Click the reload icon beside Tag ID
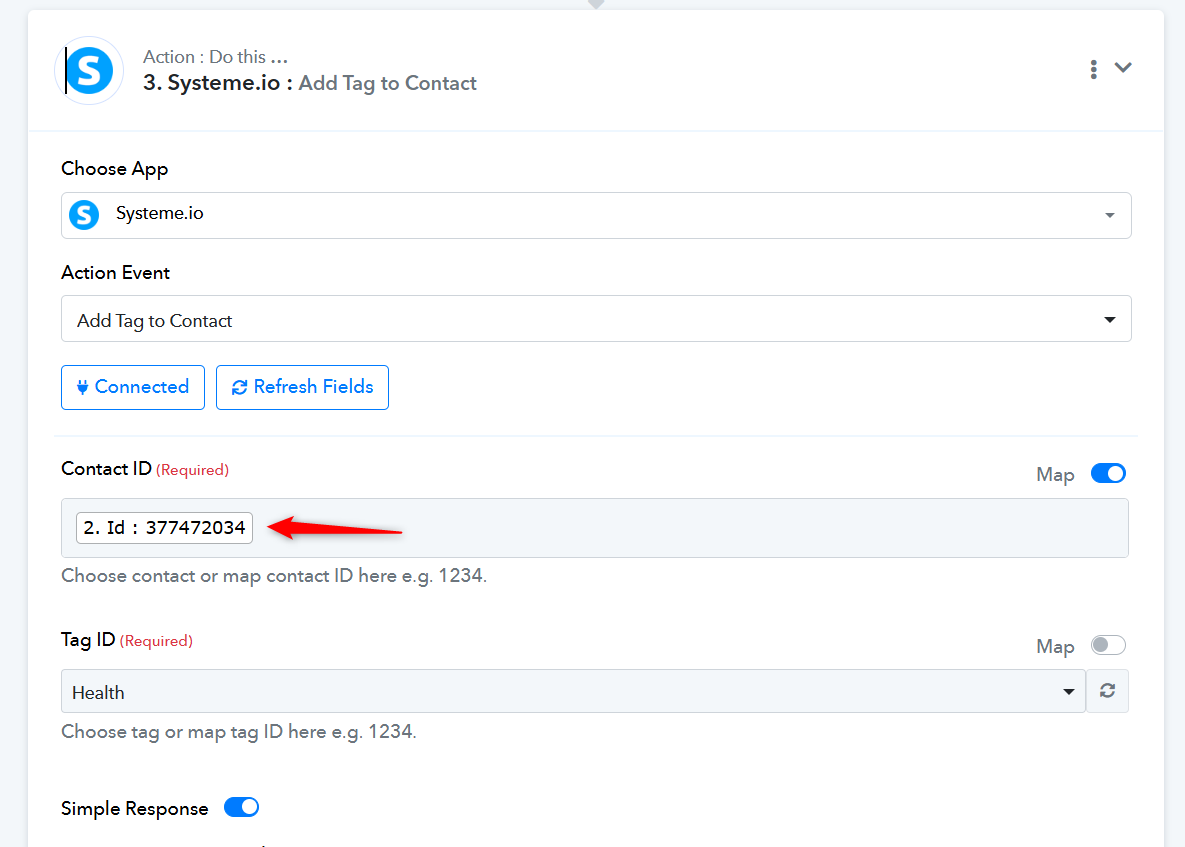Viewport: 1185px width, 847px height. point(1107,691)
